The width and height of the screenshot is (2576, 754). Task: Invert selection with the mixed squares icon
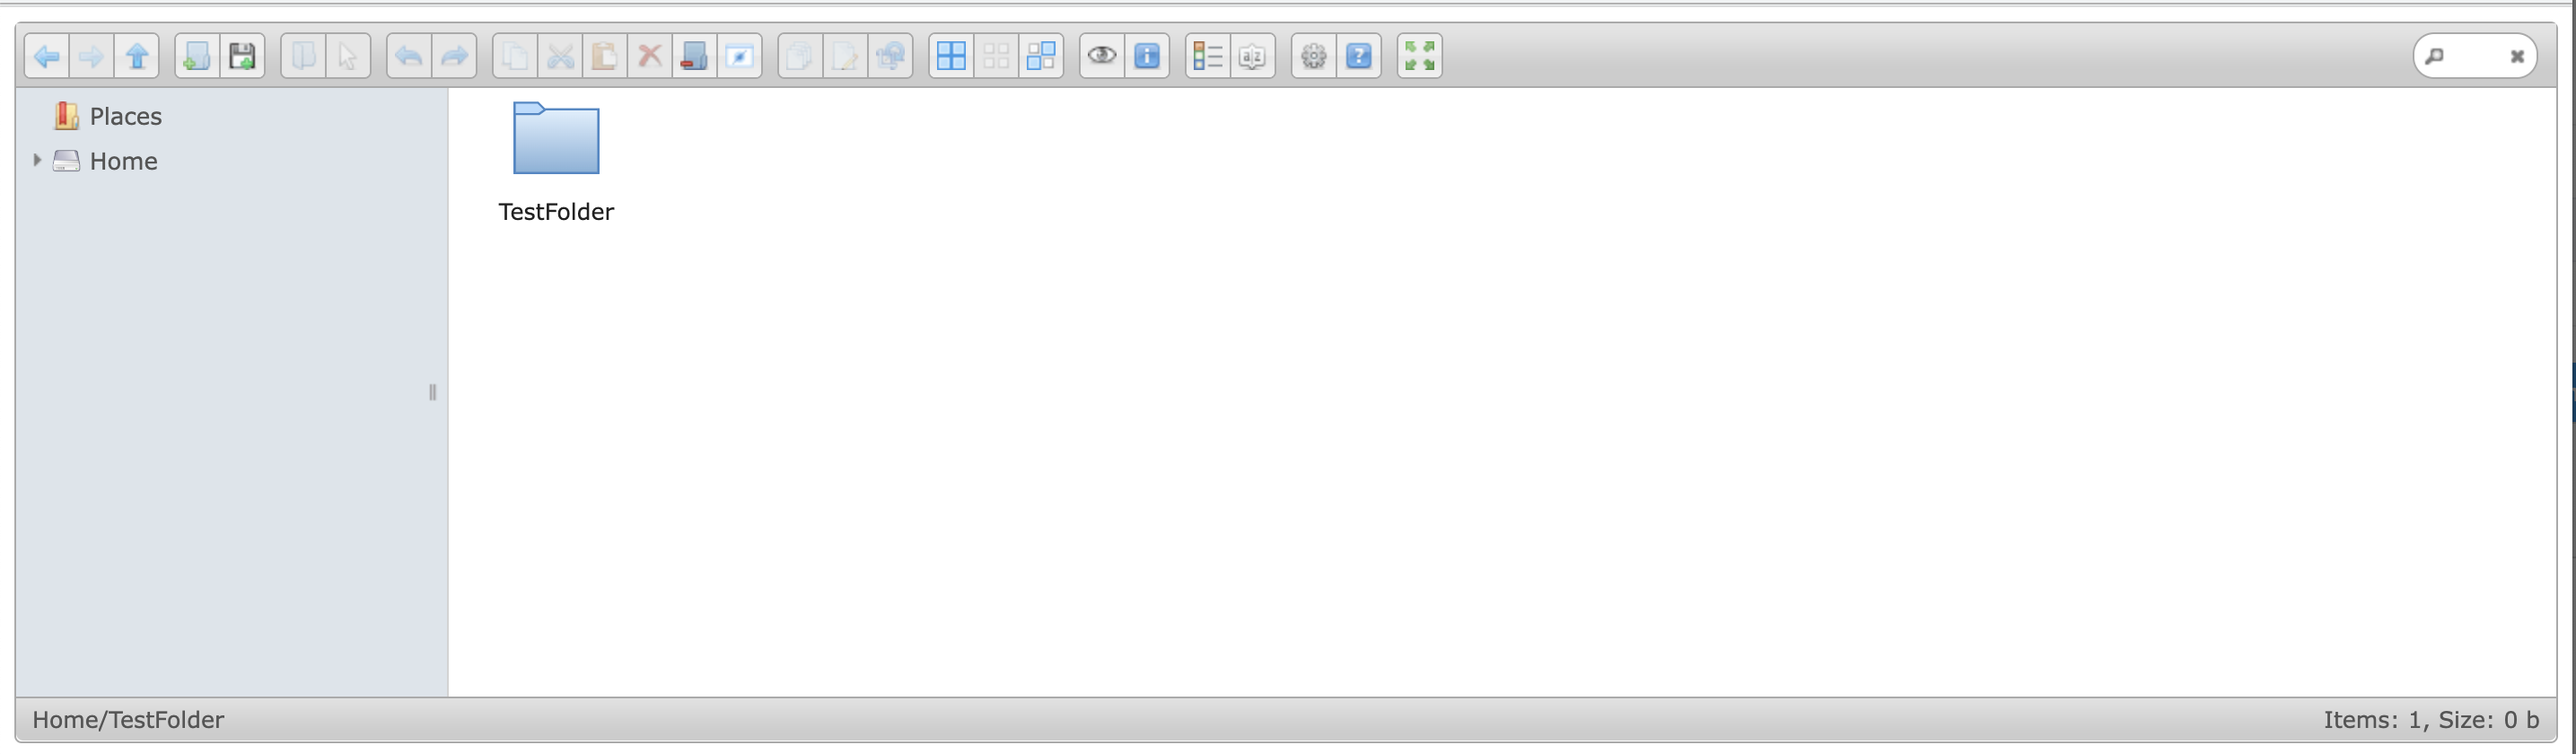1041,56
